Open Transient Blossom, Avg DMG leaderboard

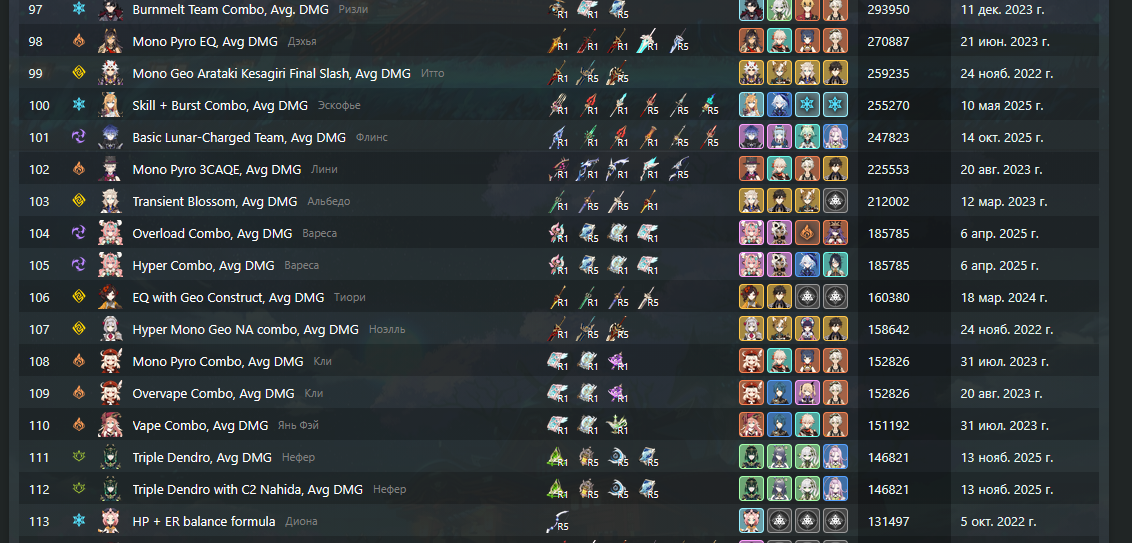(x=215, y=201)
